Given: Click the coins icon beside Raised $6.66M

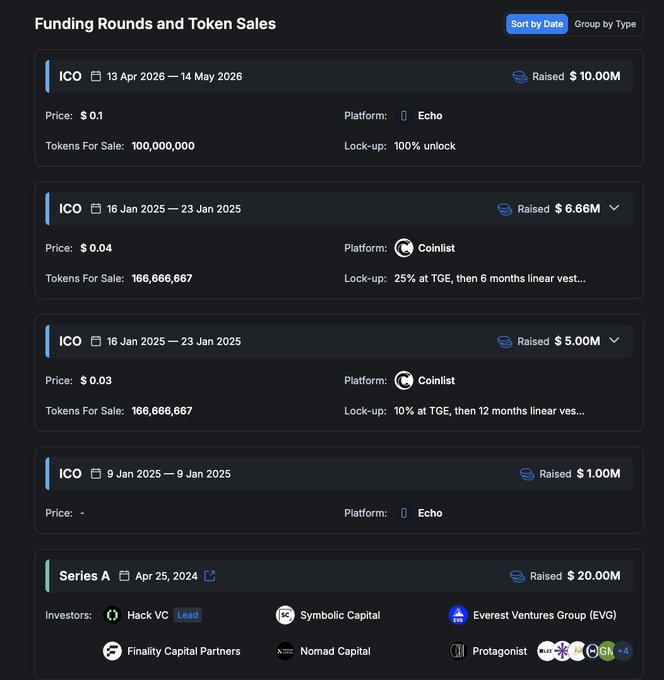Looking at the screenshot, I should click(505, 209).
